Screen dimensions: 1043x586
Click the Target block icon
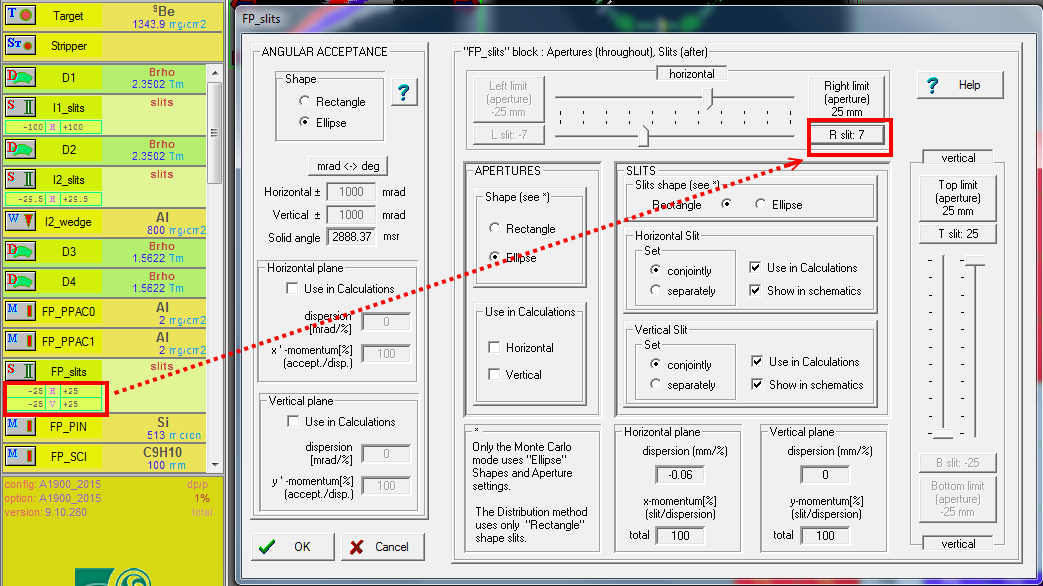coord(21,16)
